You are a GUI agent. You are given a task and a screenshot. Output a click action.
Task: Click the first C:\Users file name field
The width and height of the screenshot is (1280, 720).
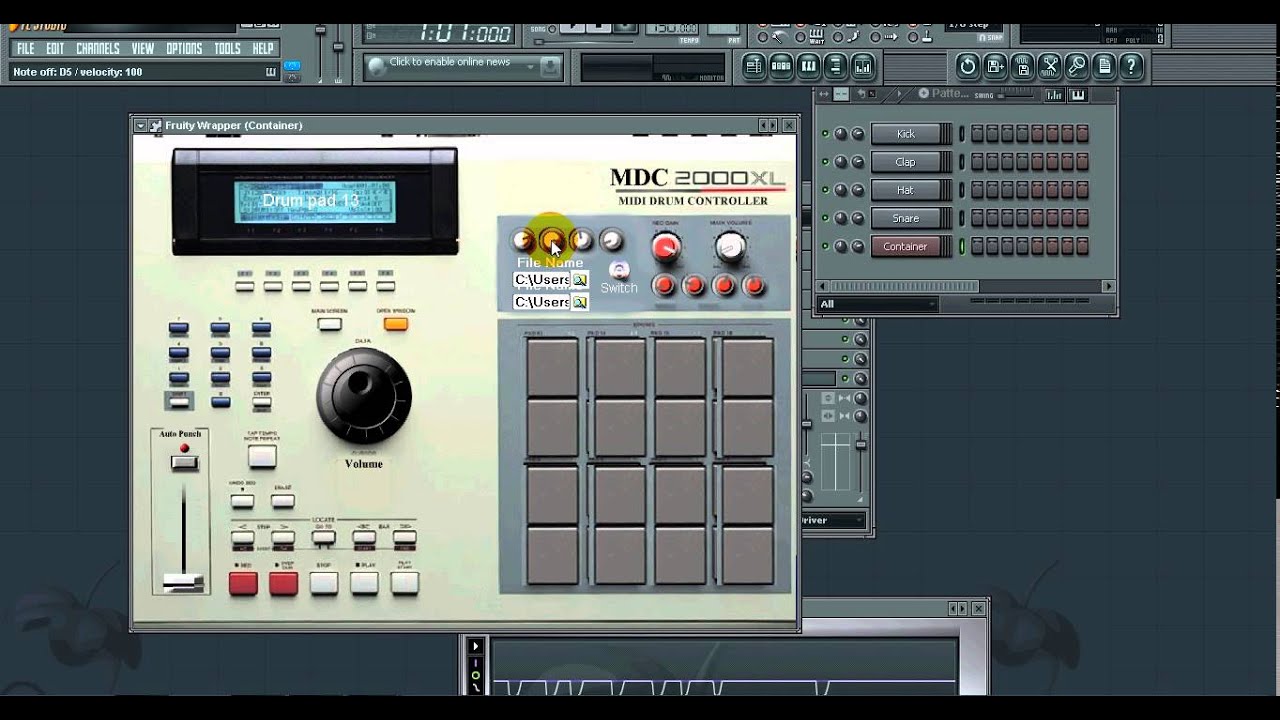click(541, 280)
